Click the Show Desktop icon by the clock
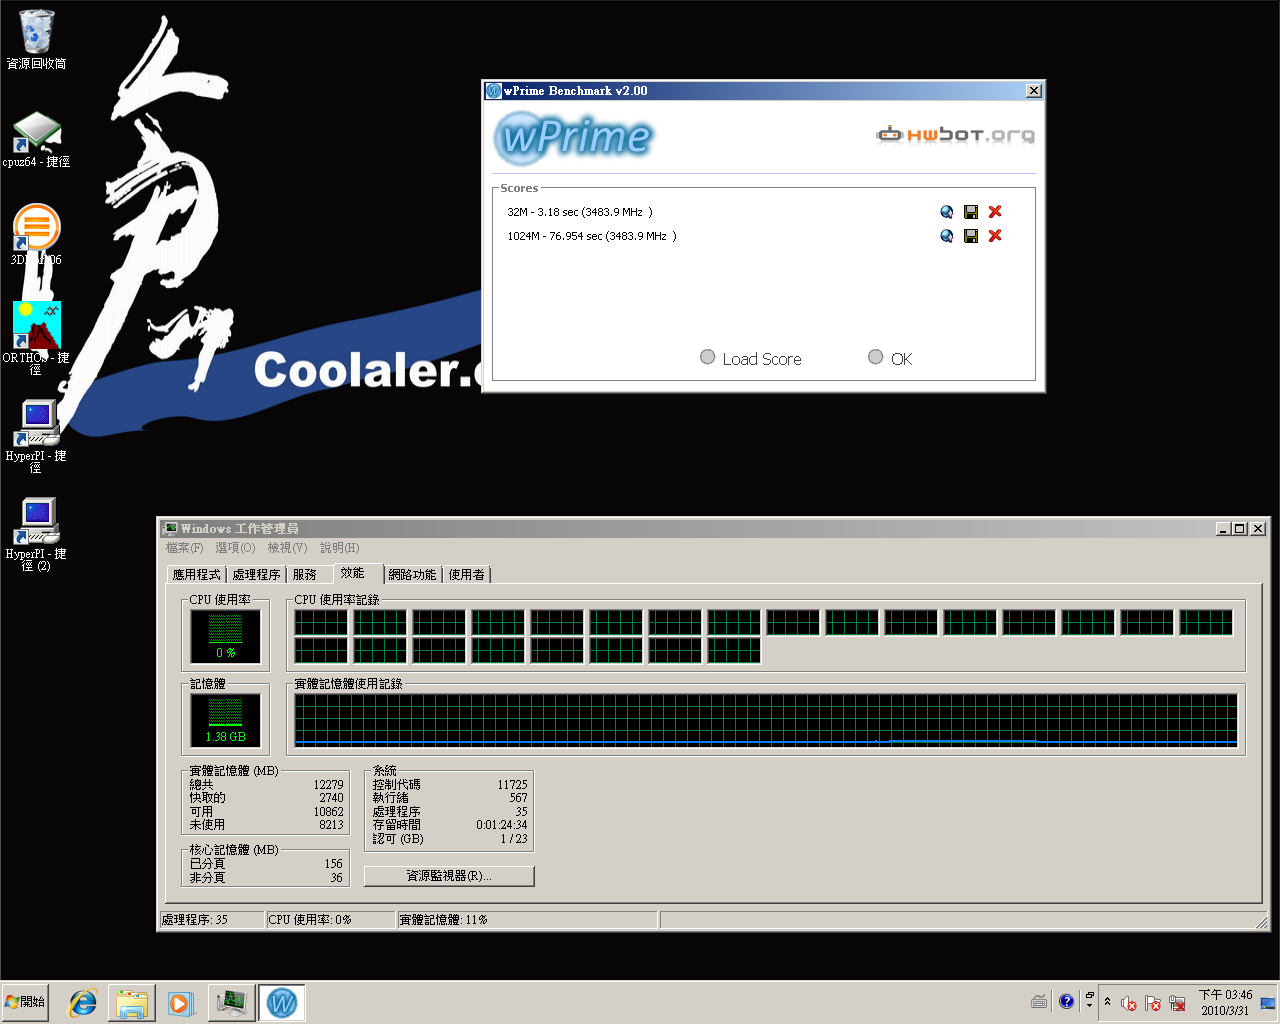1280x1024 pixels. pos(1268,1003)
